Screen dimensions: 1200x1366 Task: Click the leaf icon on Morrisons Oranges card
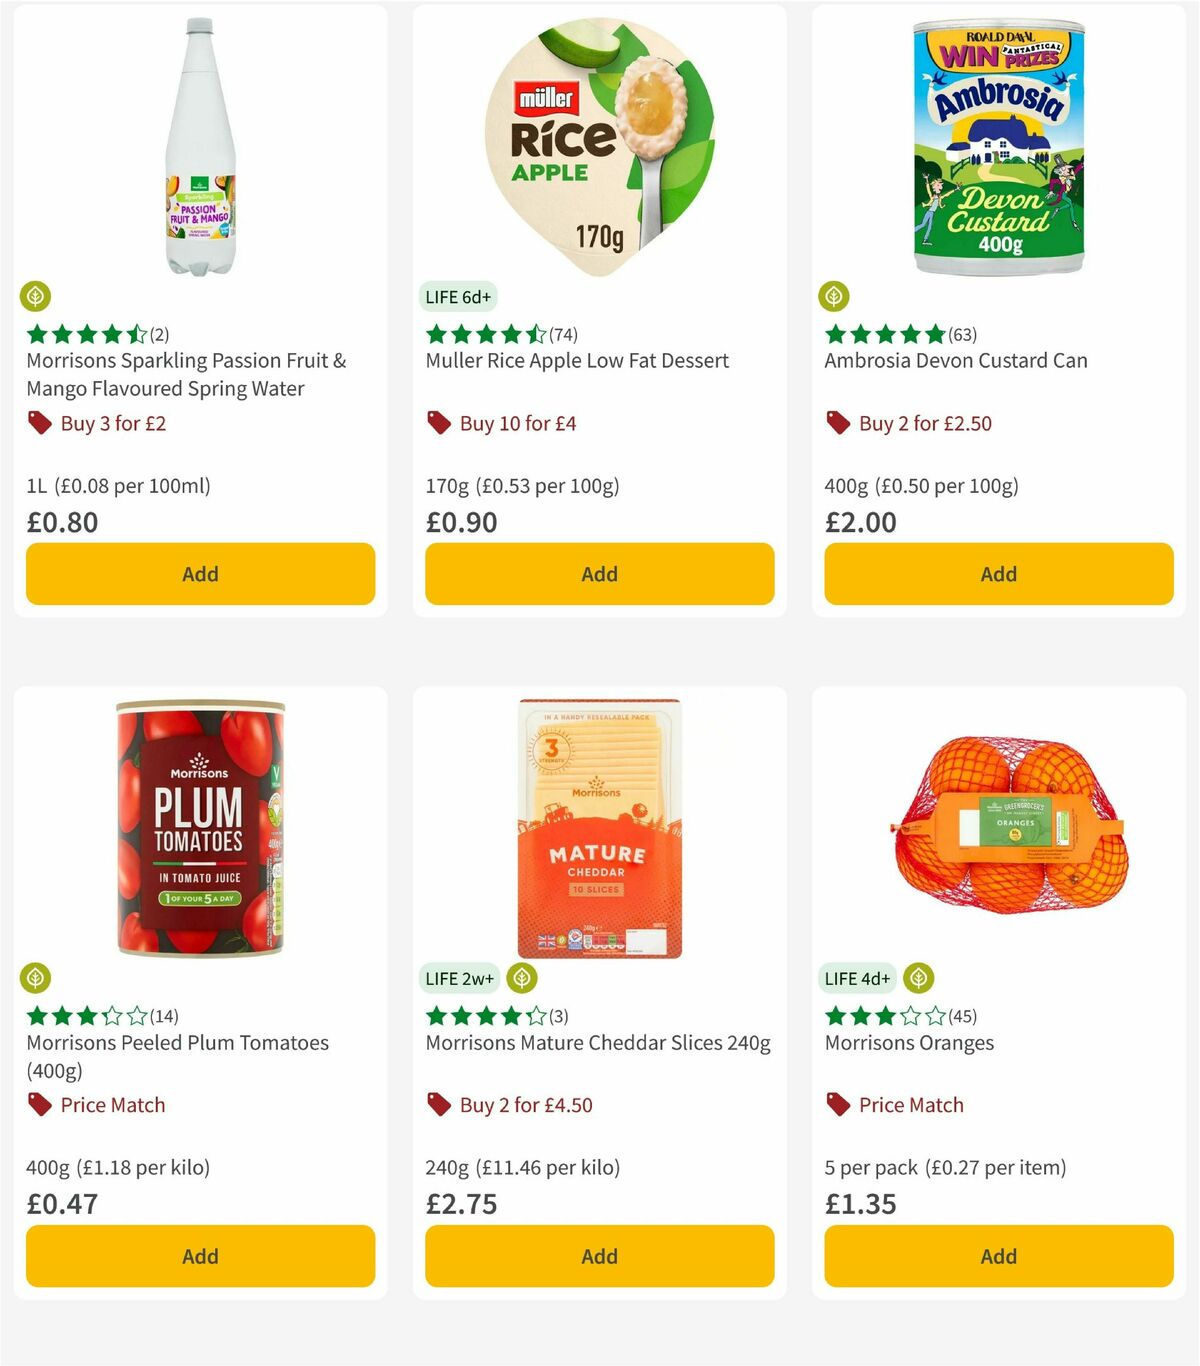919,978
